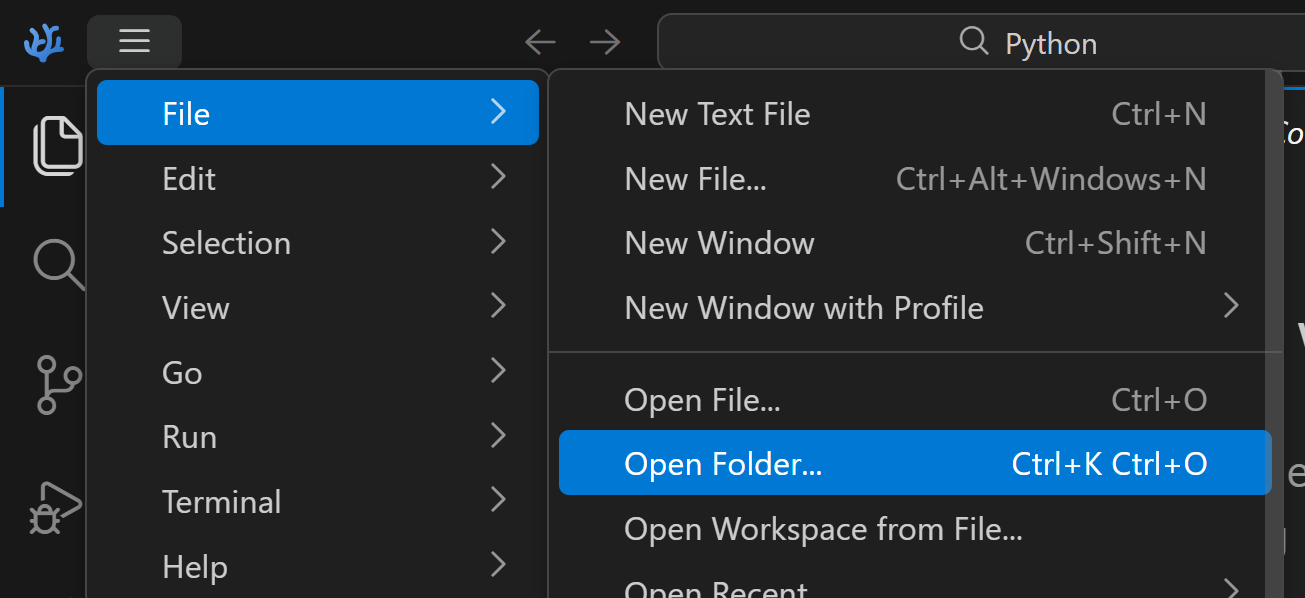This screenshot has width=1305, height=598.
Task: Click the hamburger application menu icon
Action: 134,41
